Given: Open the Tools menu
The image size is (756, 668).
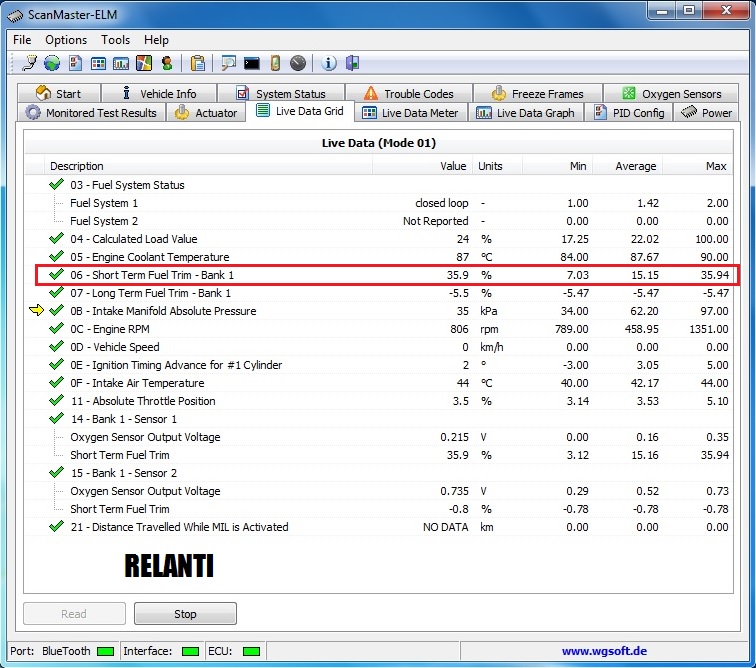Looking at the screenshot, I should click(115, 40).
